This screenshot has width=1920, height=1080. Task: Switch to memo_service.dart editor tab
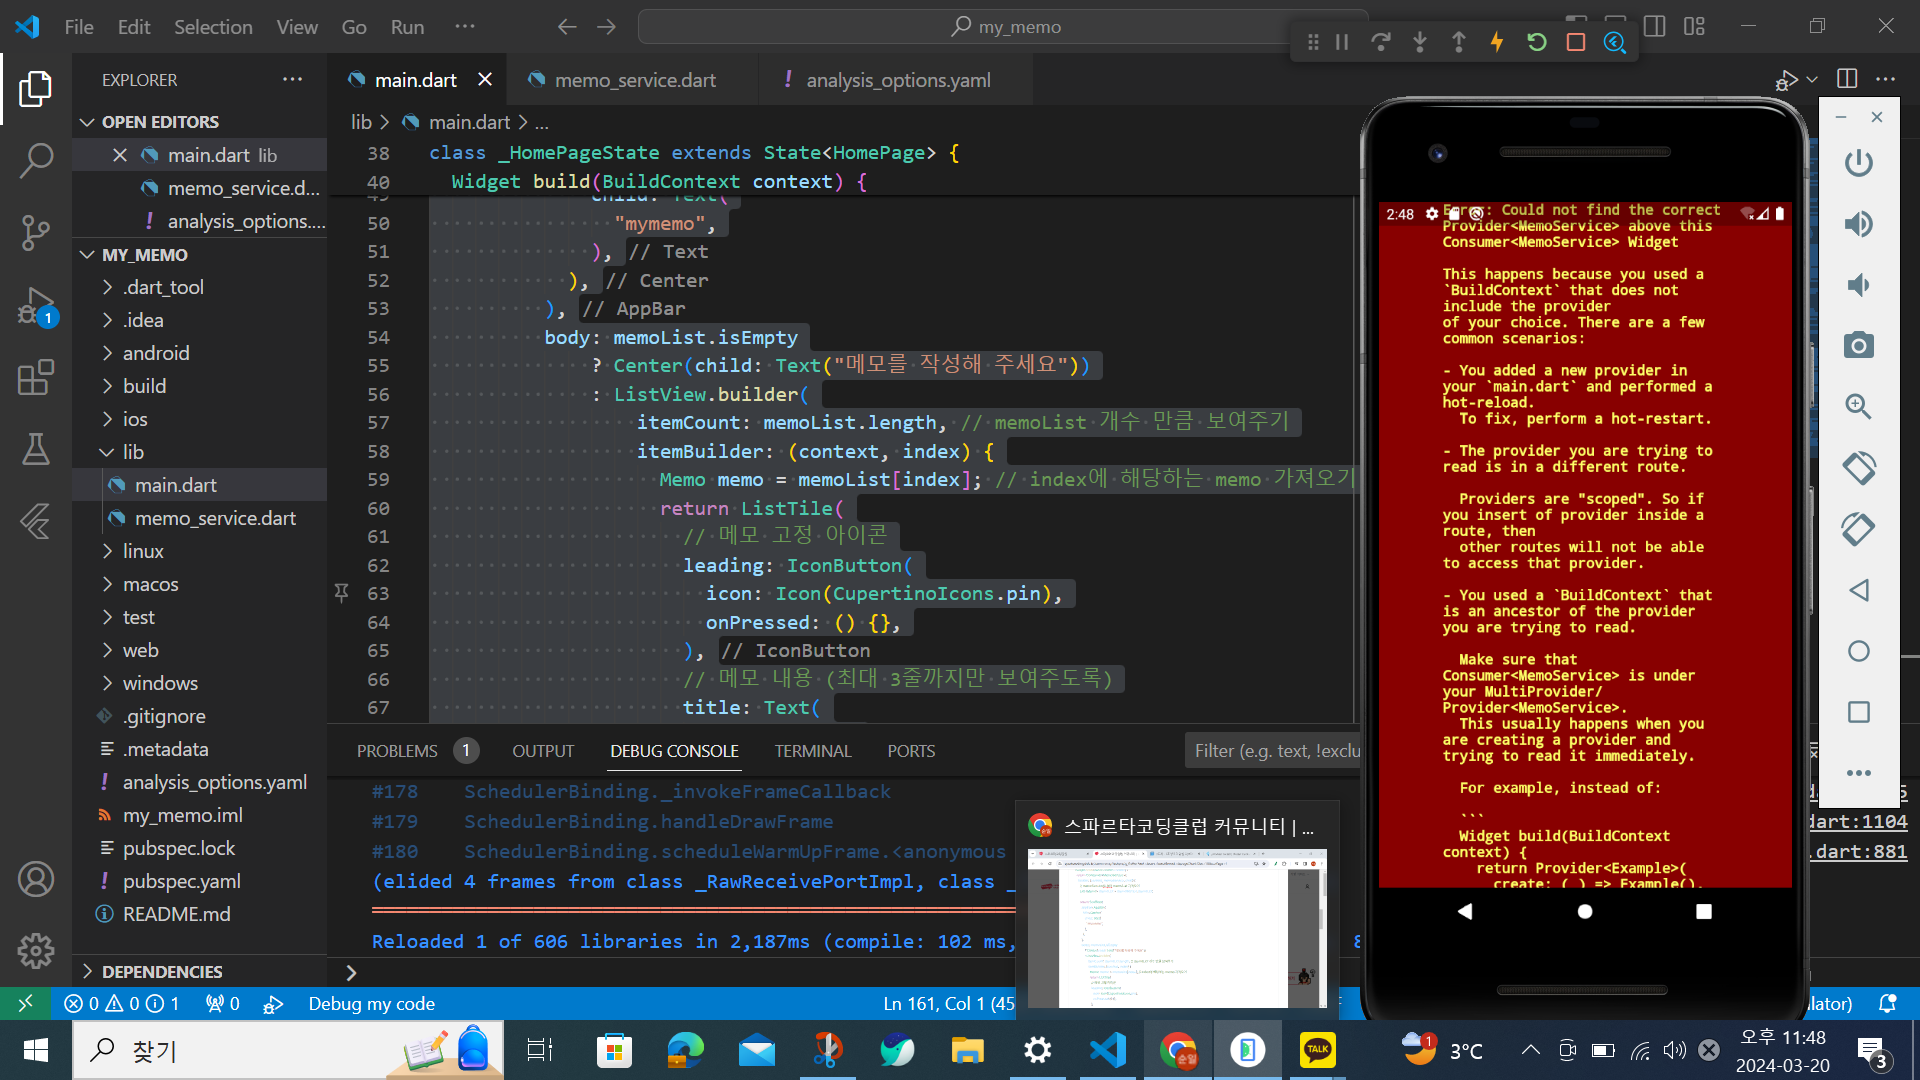pos(632,80)
